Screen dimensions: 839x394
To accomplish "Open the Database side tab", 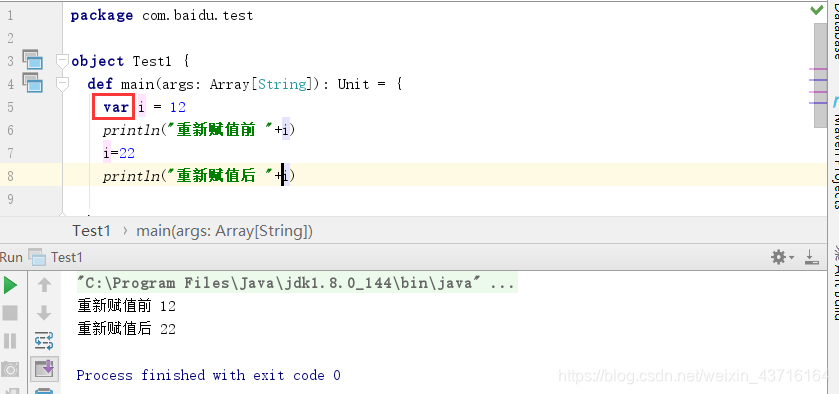I will [x=835, y=33].
